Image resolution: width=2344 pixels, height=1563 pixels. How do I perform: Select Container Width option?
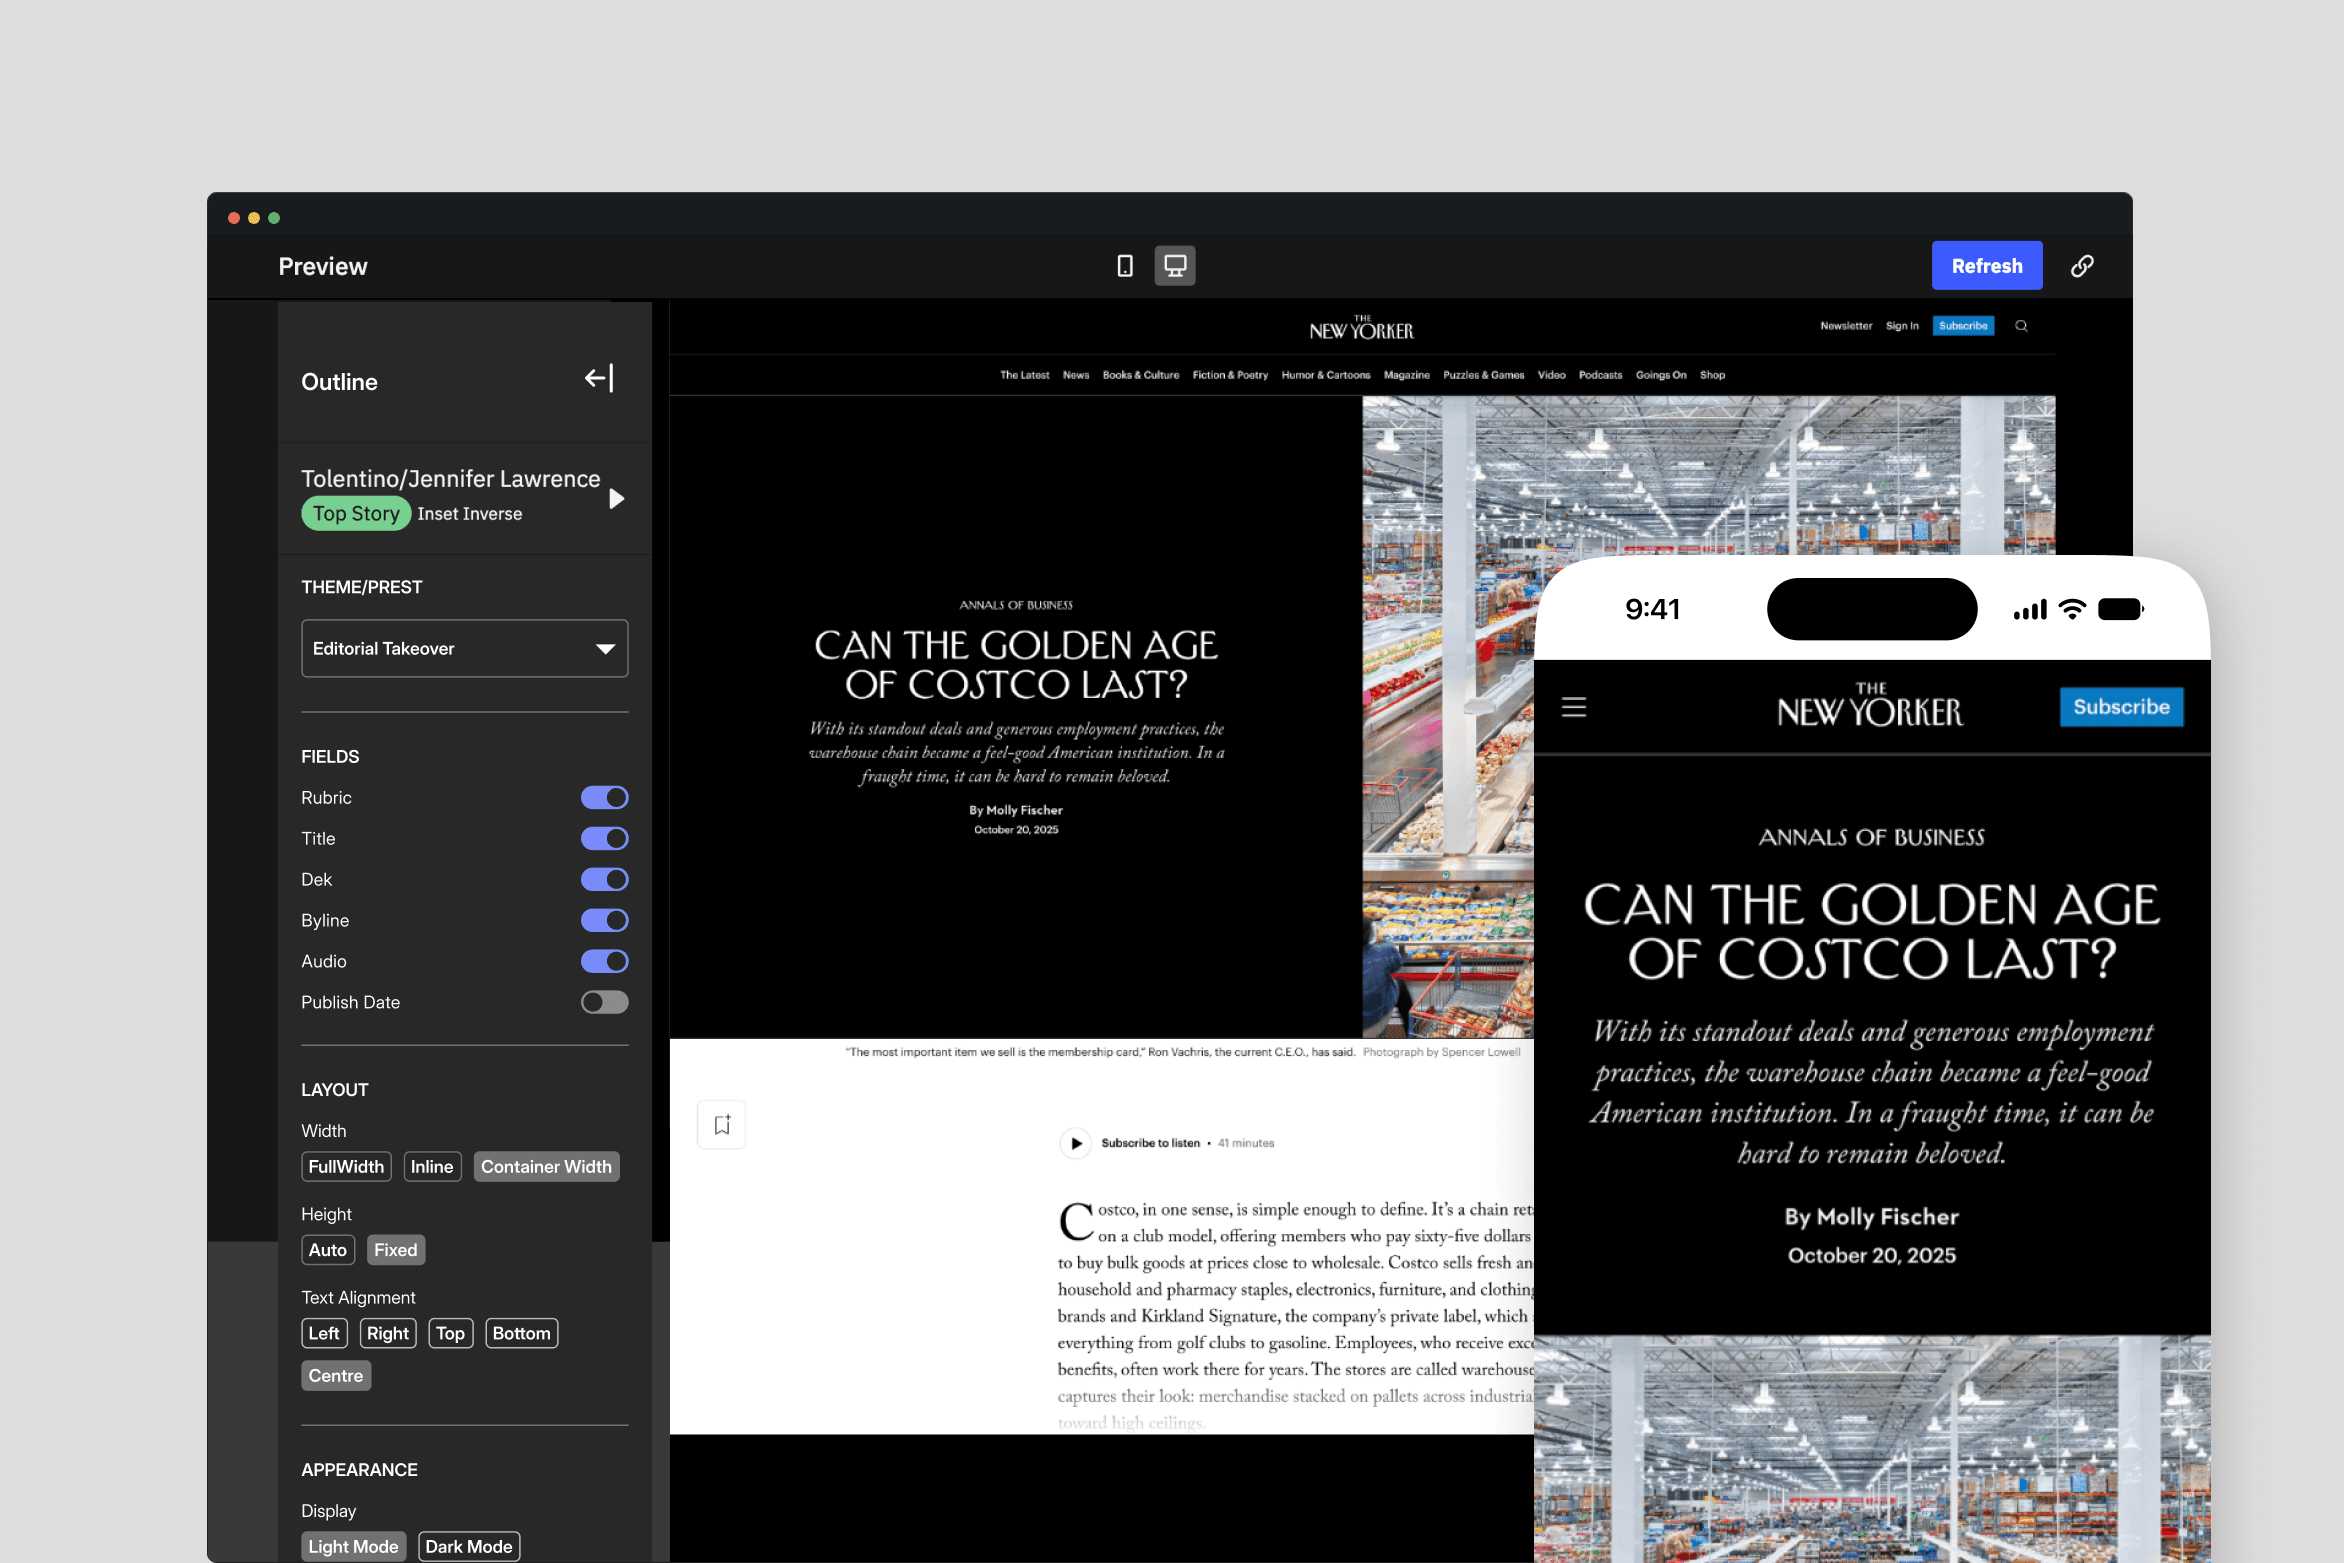[x=546, y=1167]
